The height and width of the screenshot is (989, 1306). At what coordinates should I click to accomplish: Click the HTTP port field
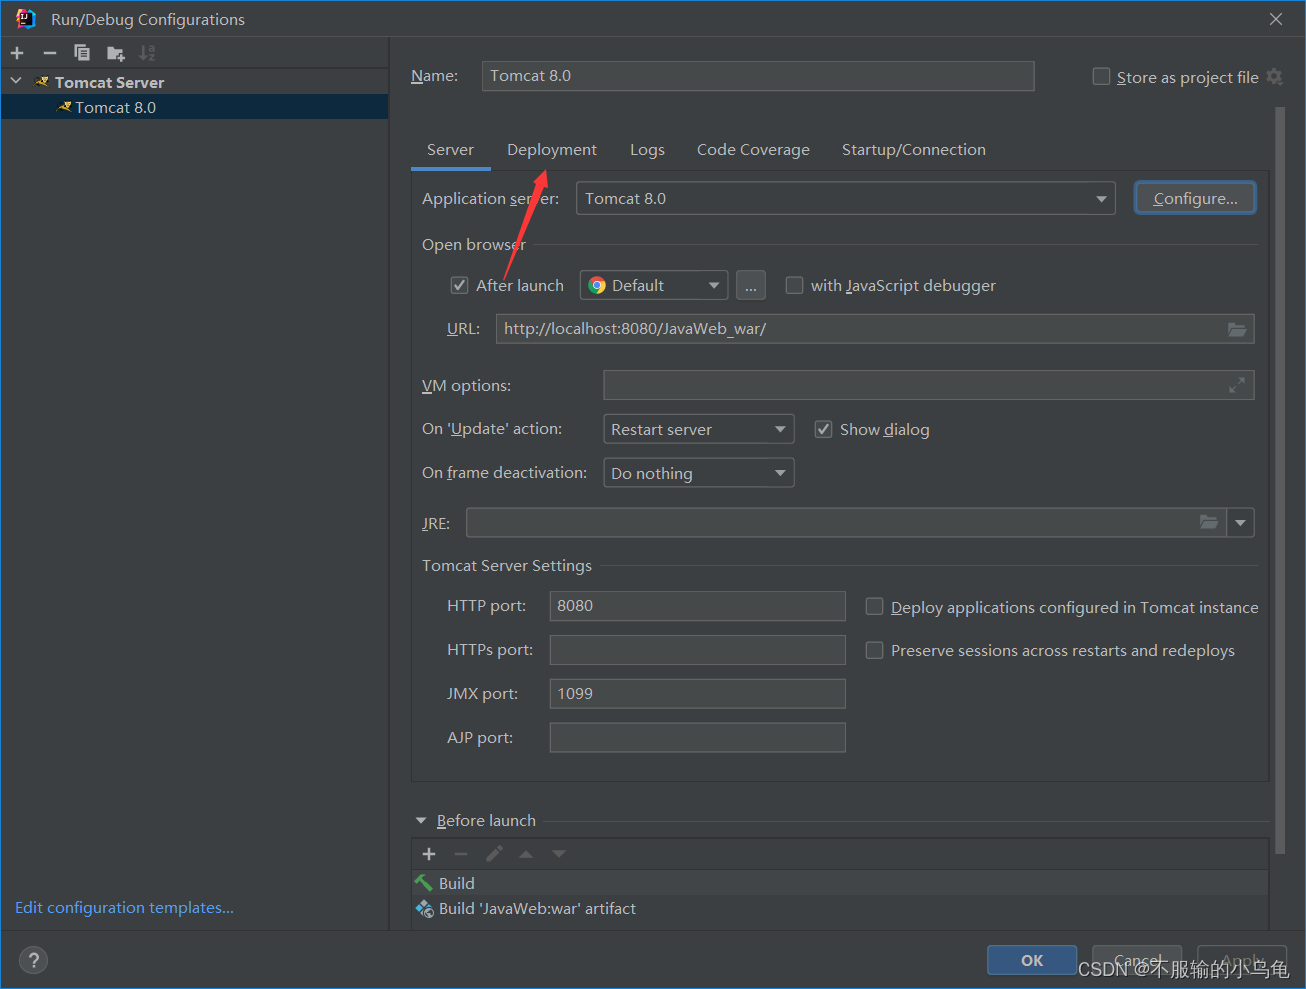(x=698, y=606)
